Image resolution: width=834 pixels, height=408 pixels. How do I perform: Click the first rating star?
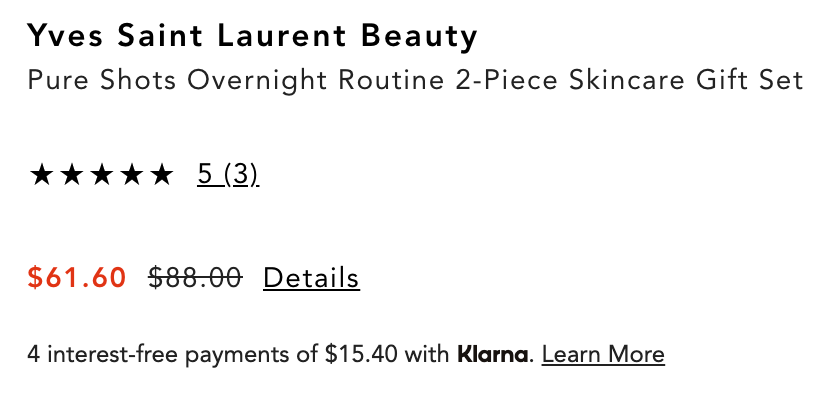pyautogui.click(x=42, y=176)
